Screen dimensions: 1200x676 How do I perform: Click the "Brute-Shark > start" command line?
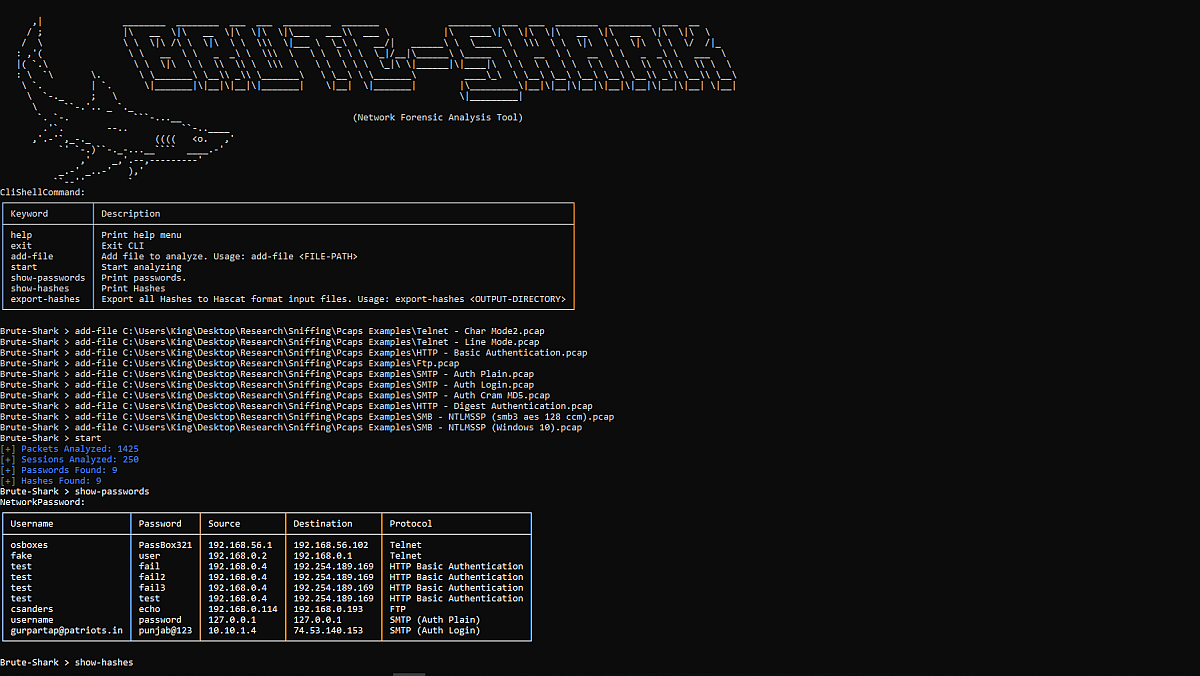50,438
